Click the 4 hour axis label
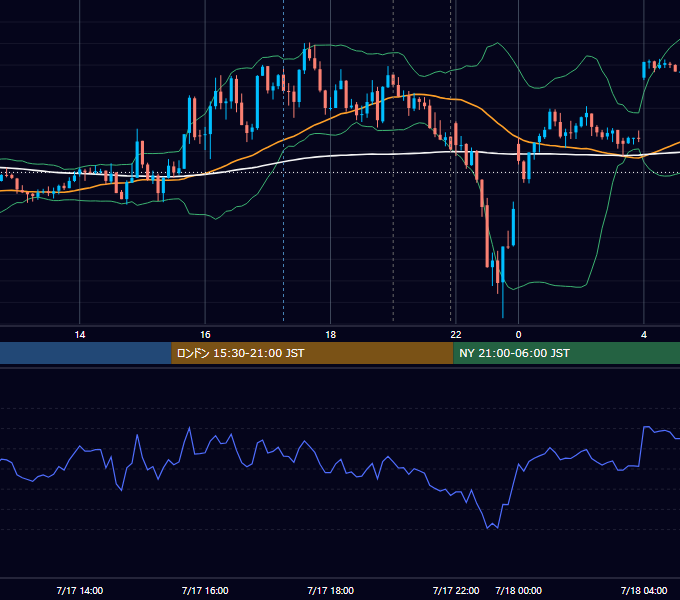Viewport: 680px width, 600px height. (644, 335)
